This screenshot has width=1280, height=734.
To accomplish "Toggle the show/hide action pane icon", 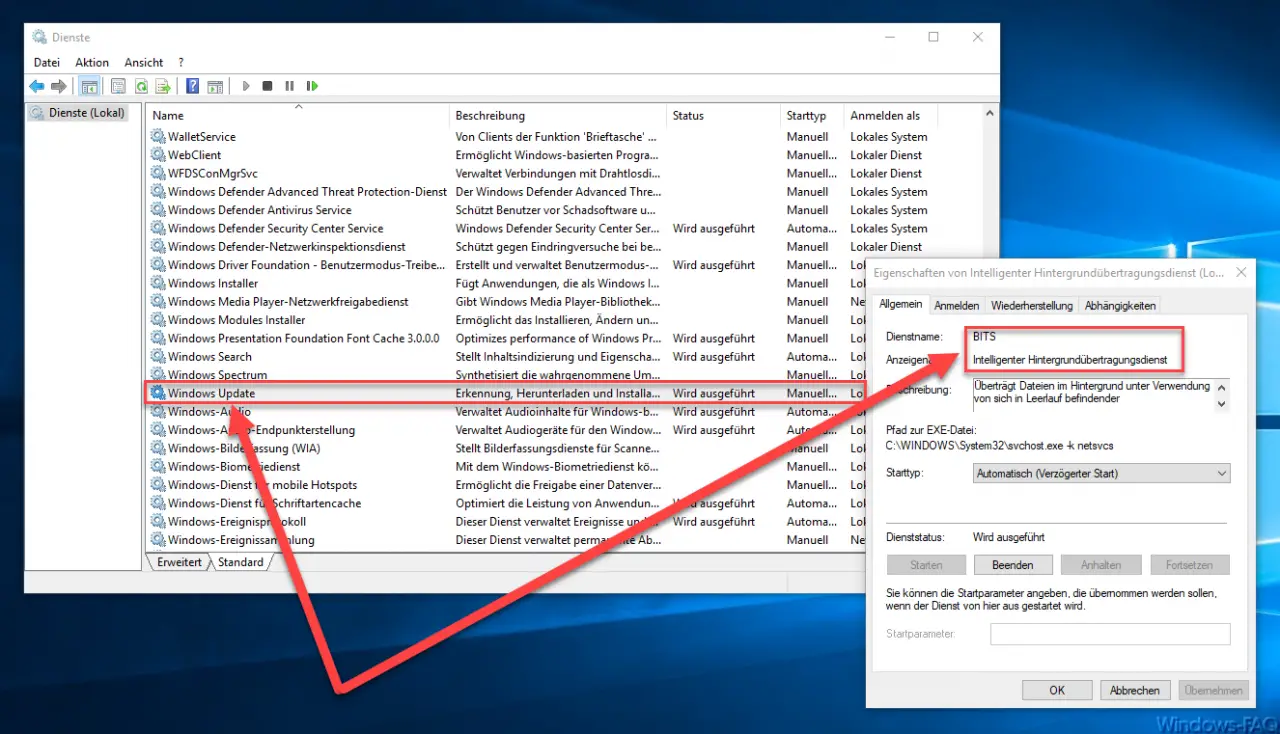I will coord(215,87).
